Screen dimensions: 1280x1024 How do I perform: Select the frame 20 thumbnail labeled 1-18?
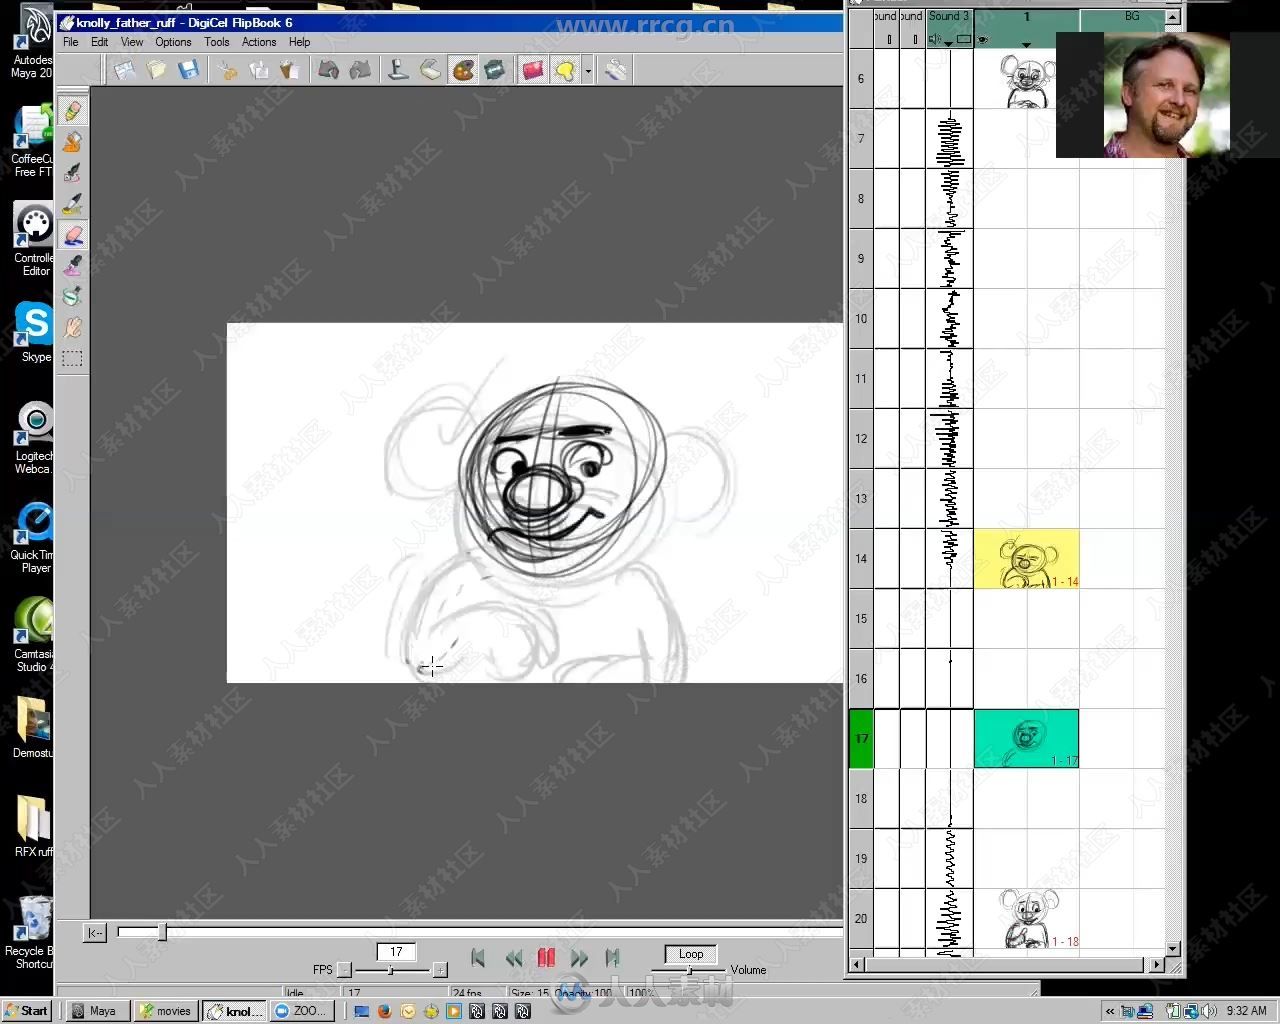click(1026, 919)
